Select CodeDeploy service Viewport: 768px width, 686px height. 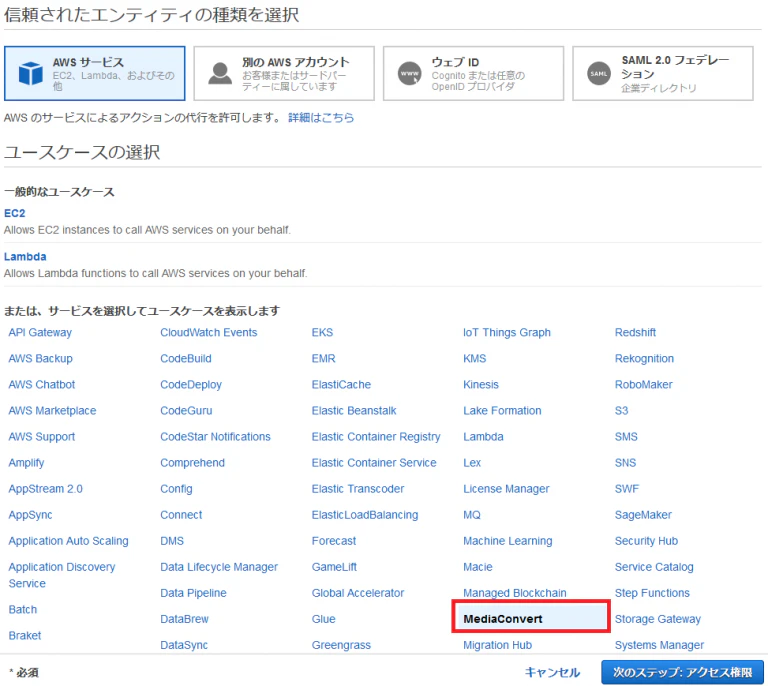(191, 384)
